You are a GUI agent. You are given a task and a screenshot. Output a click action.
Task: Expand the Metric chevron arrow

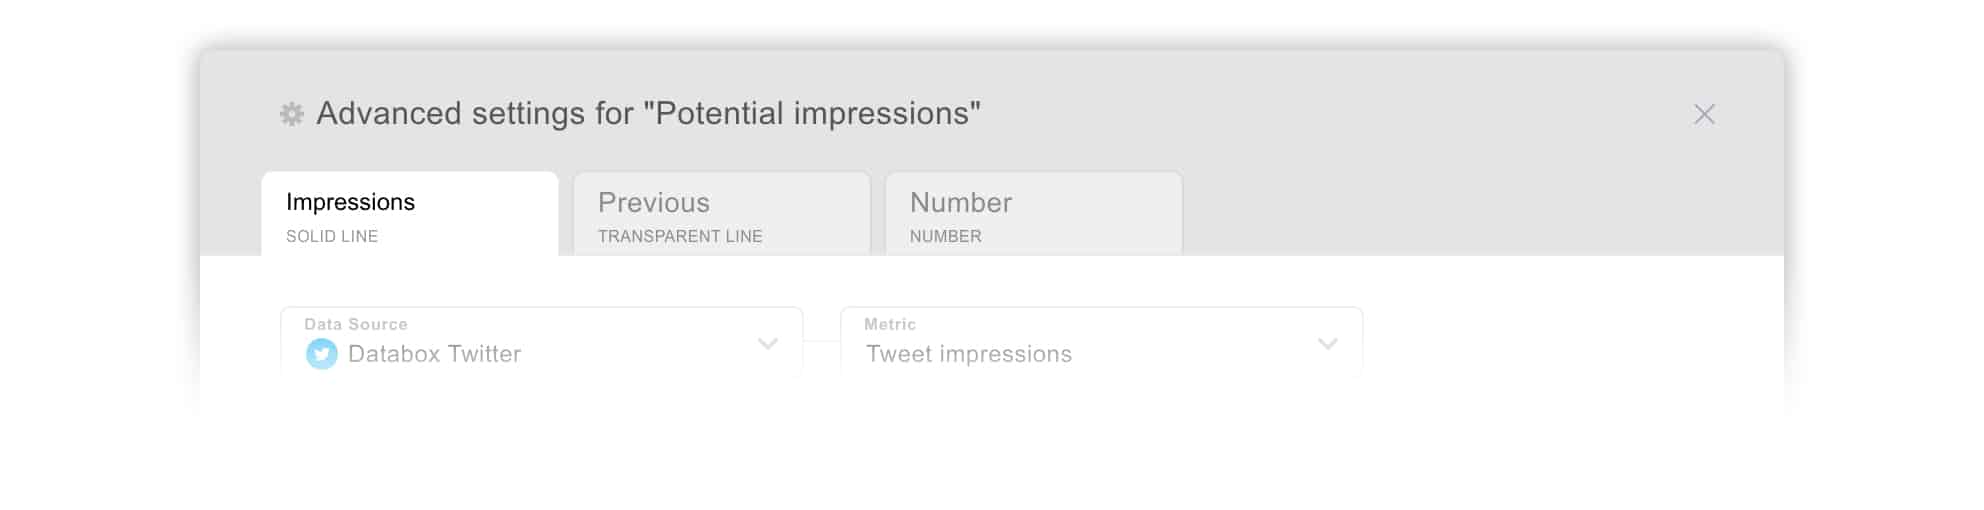1328,343
